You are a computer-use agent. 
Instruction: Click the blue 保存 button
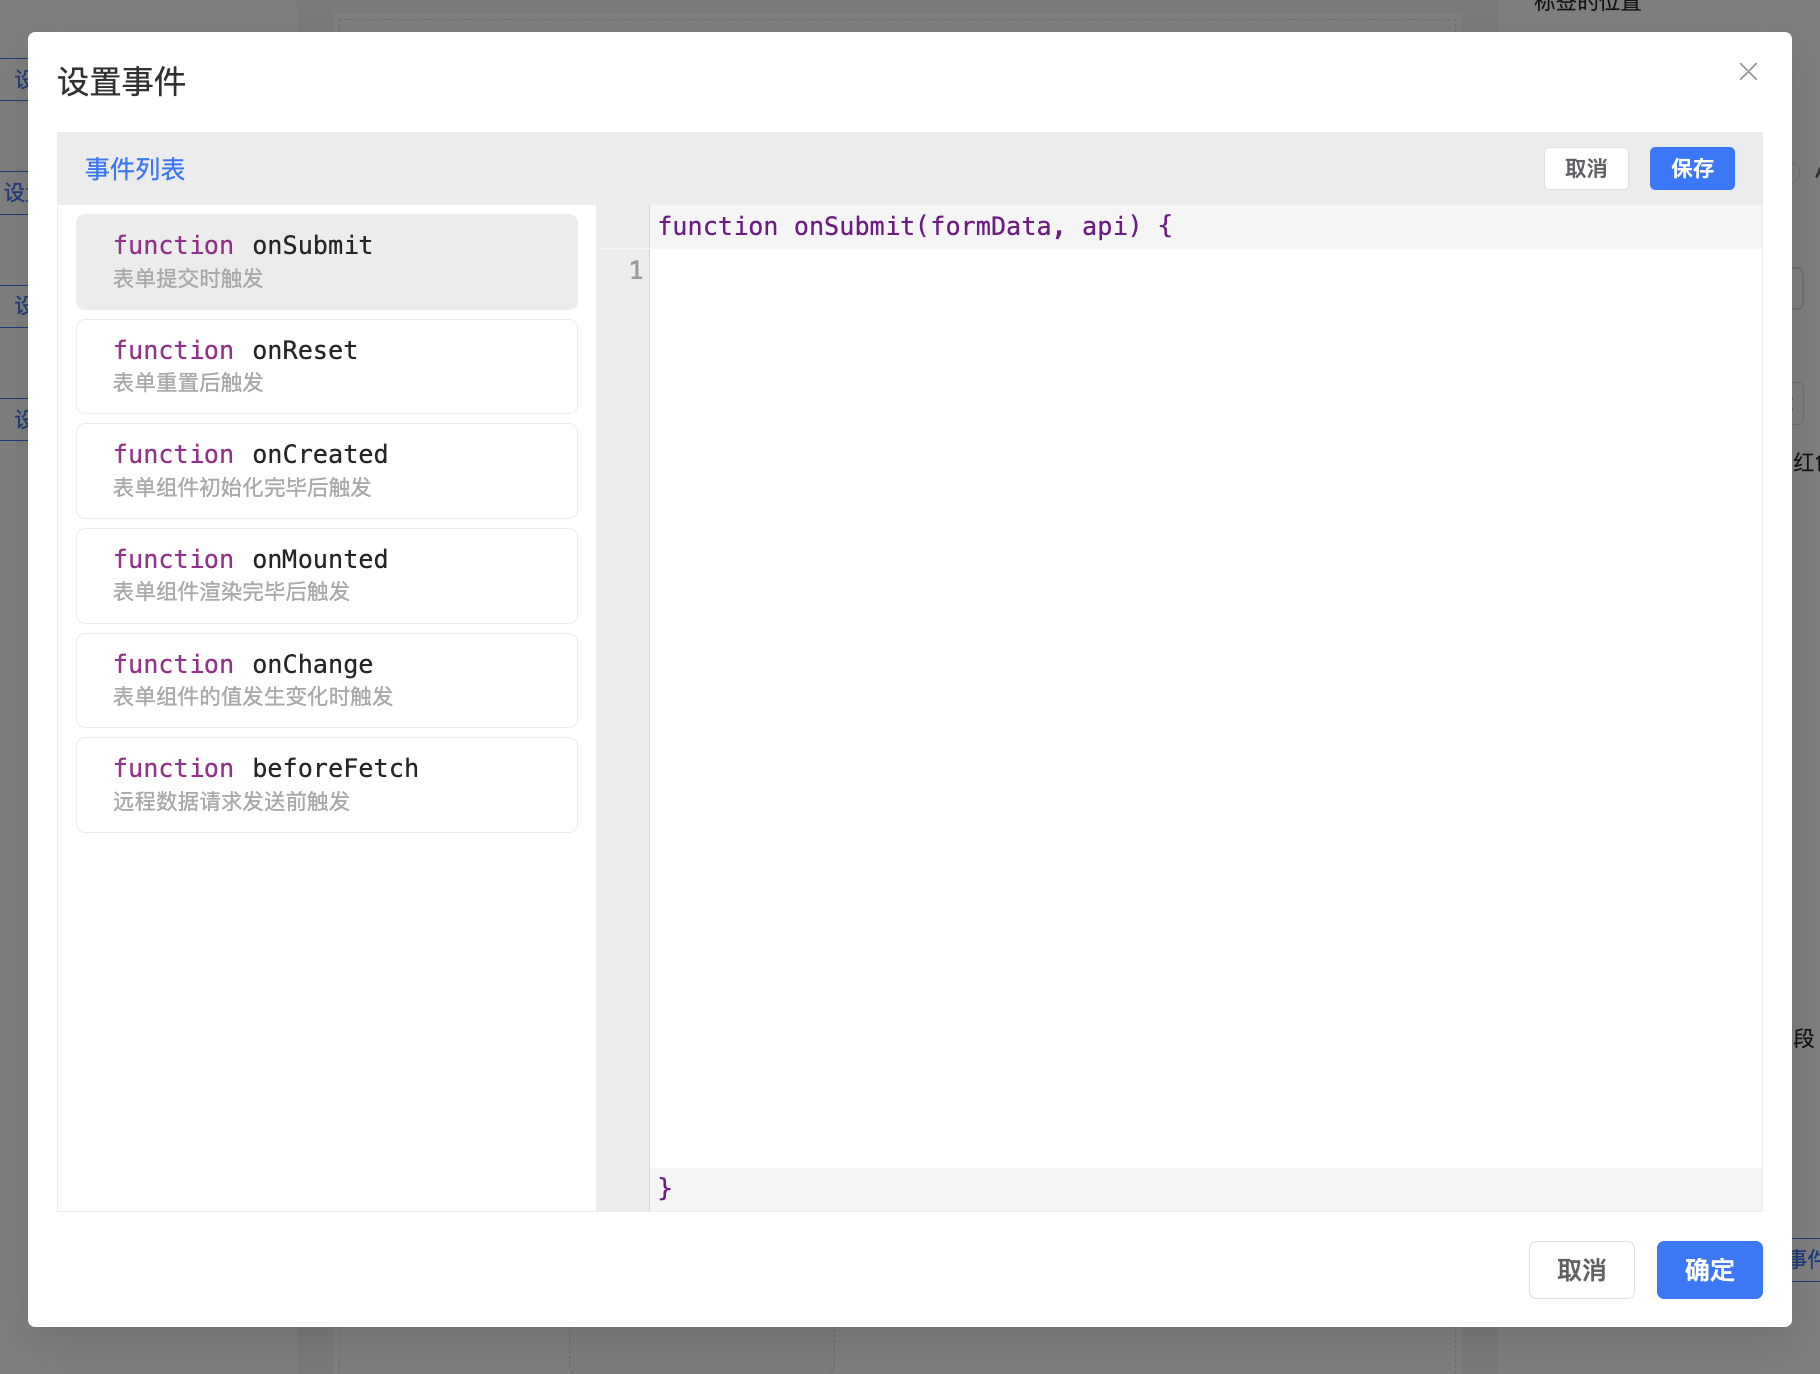[x=1691, y=169]
